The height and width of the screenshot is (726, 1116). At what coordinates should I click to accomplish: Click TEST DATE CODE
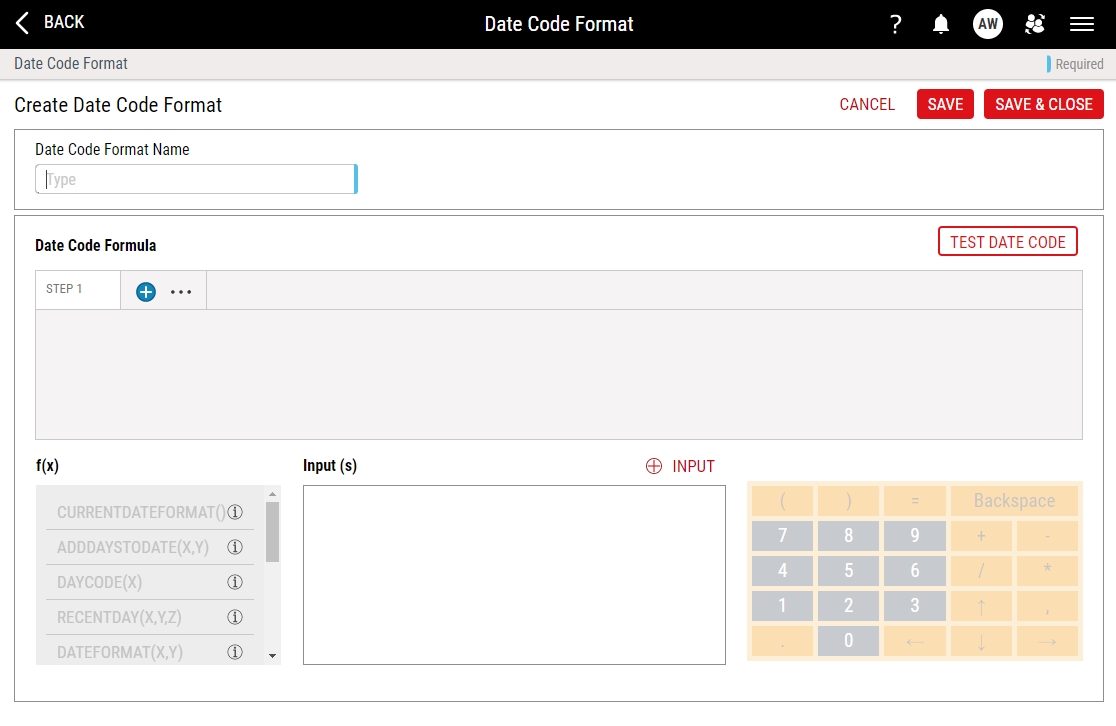coord(1007,241)
